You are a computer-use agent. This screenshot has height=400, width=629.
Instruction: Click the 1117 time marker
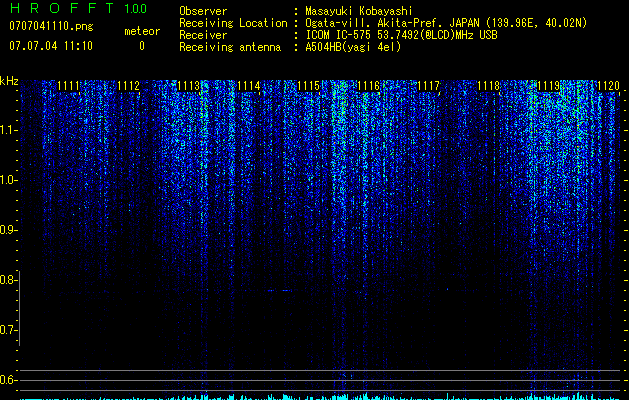[x=428, y=86]
